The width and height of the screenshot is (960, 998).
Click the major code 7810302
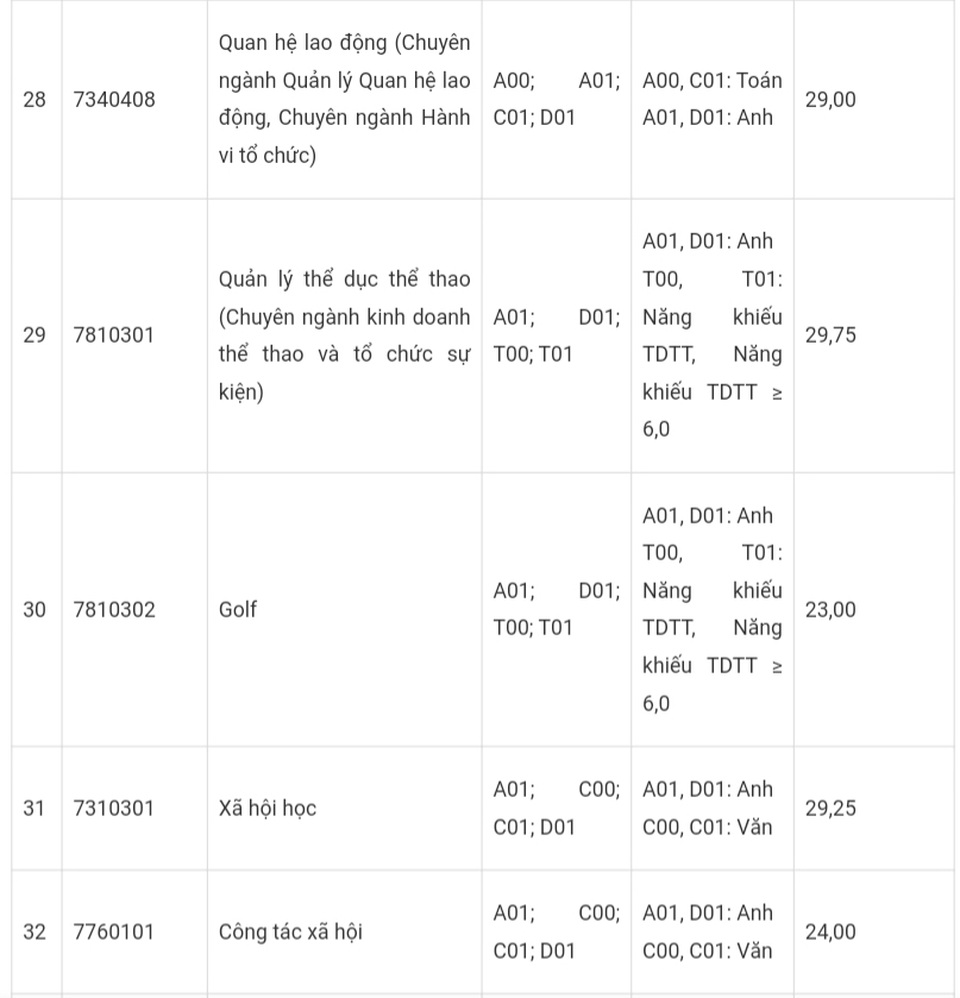(114, 609)
